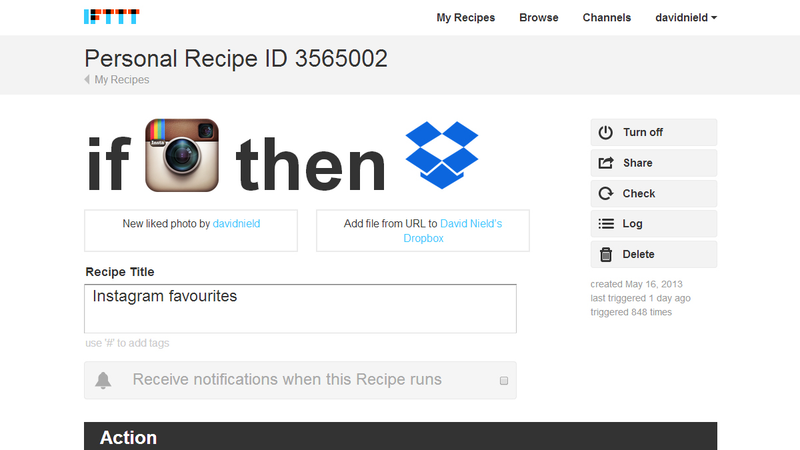The image size is (800, 450).
Task: Click the notification bell icon
Action: [103, 380]
